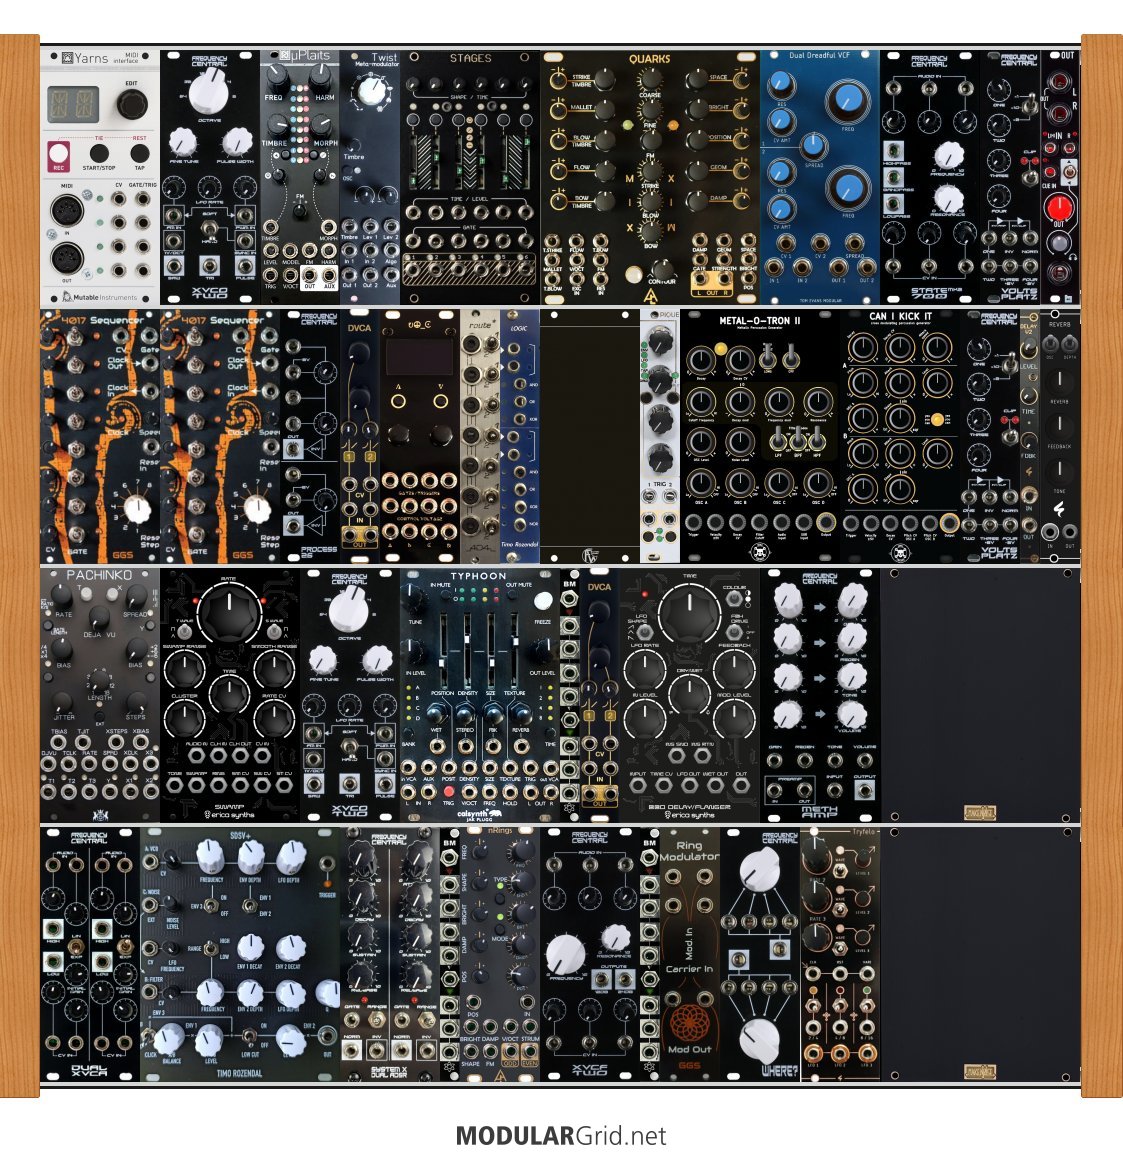Select the narrow REVERB module
The image size is (1123, 1157).
(1060, 436)
